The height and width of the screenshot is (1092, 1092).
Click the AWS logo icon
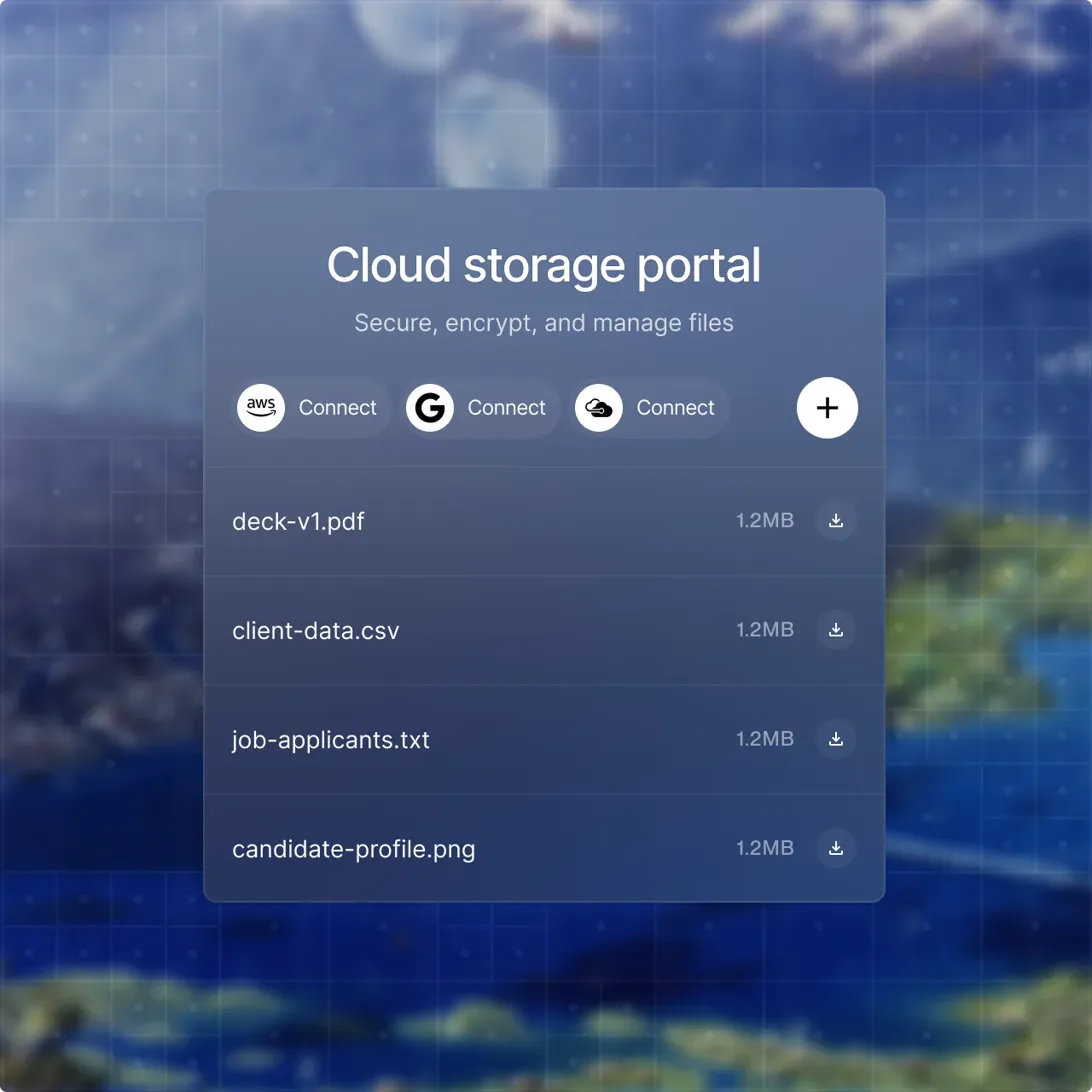pyautogui.click(x=260, y=407)
